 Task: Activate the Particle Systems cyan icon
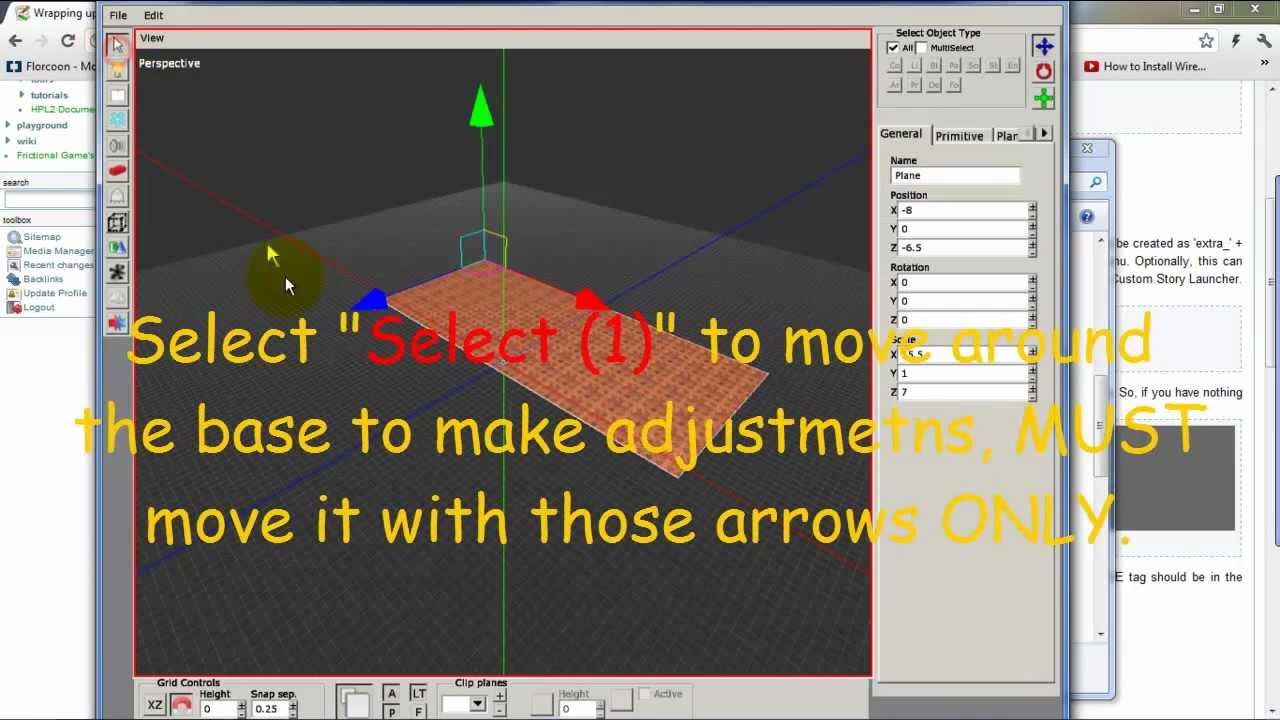click(x=117, y=120)
